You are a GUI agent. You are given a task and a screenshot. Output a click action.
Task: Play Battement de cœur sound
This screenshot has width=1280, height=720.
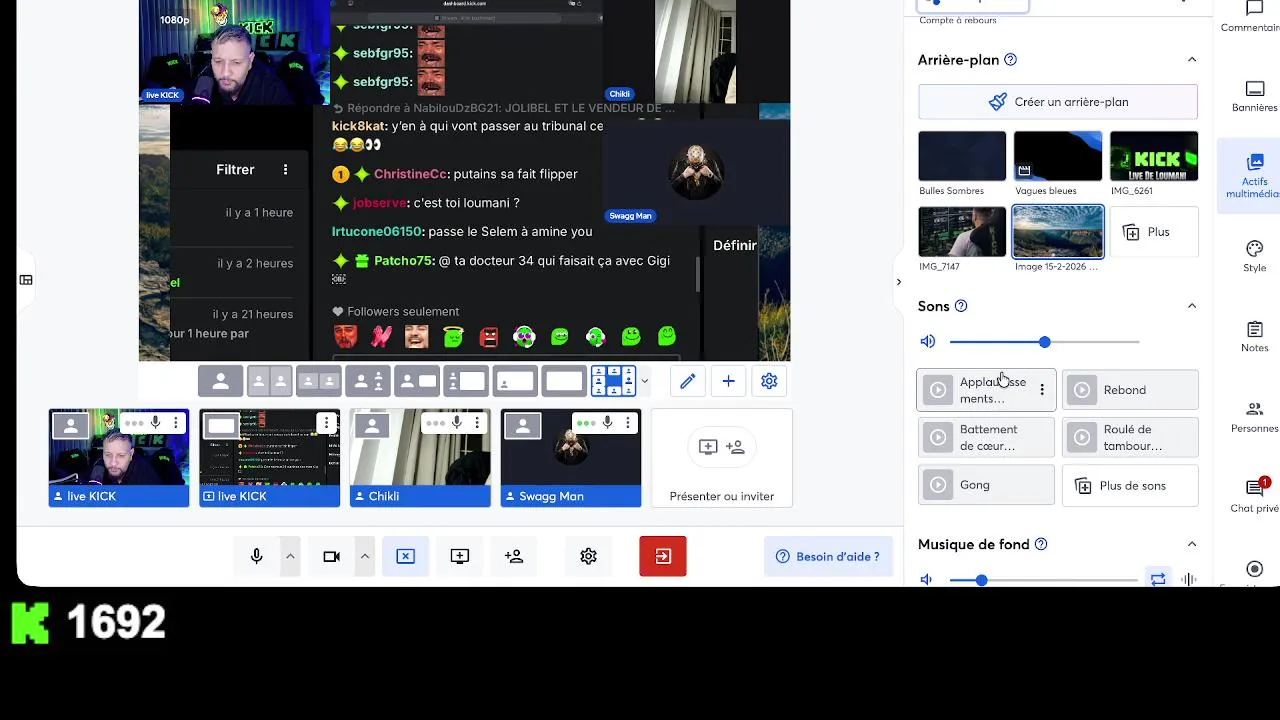tap(938, 437)
